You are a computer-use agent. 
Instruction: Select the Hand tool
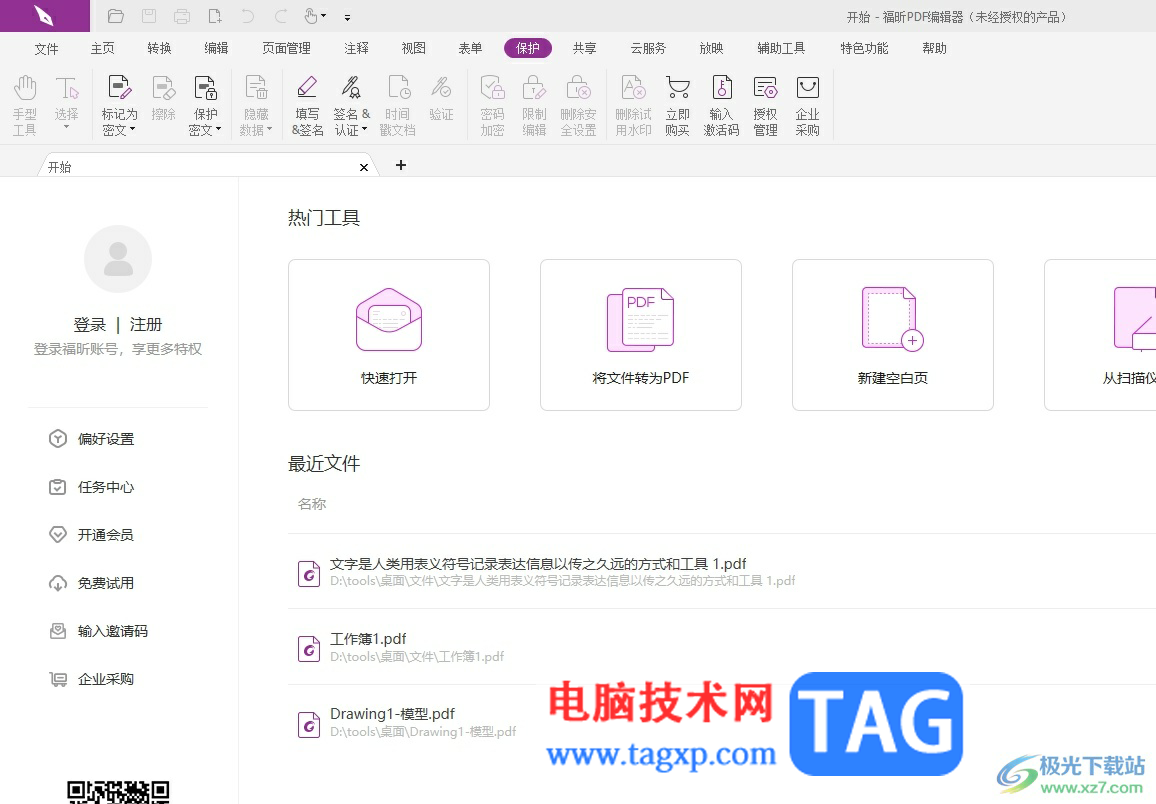tap(25, 105)
